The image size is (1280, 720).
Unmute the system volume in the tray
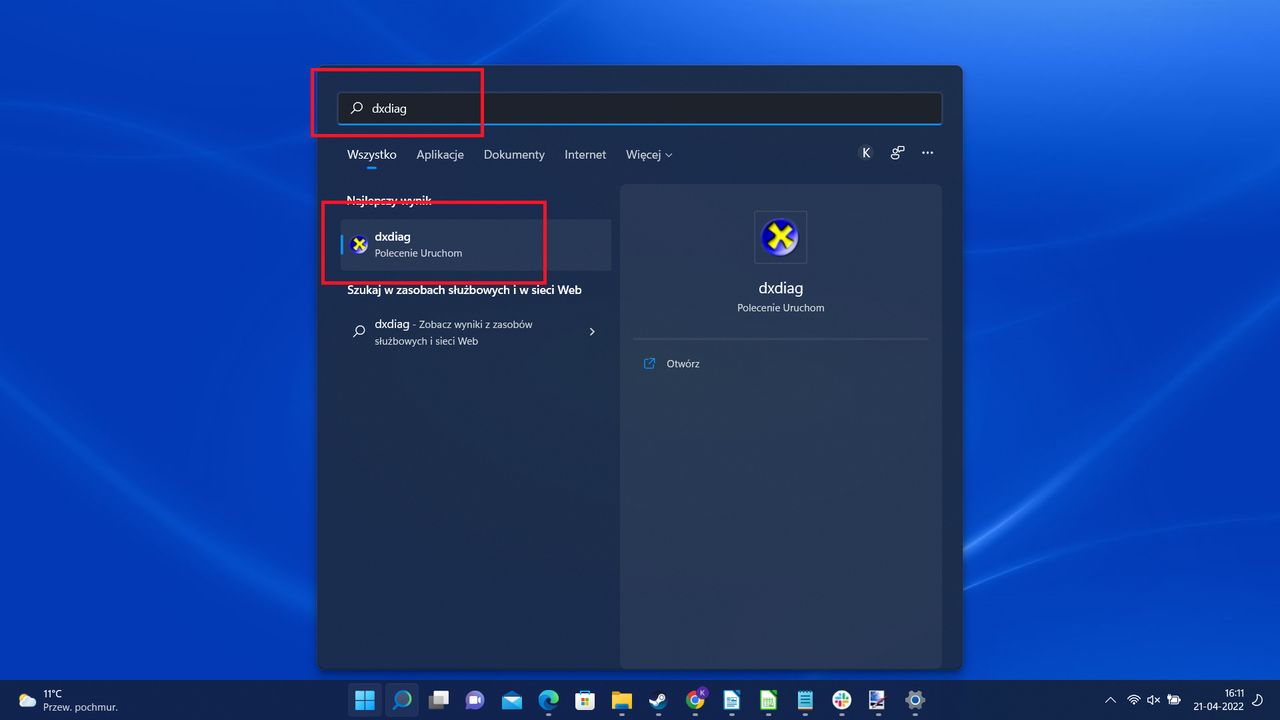(x=1153, y=700)
